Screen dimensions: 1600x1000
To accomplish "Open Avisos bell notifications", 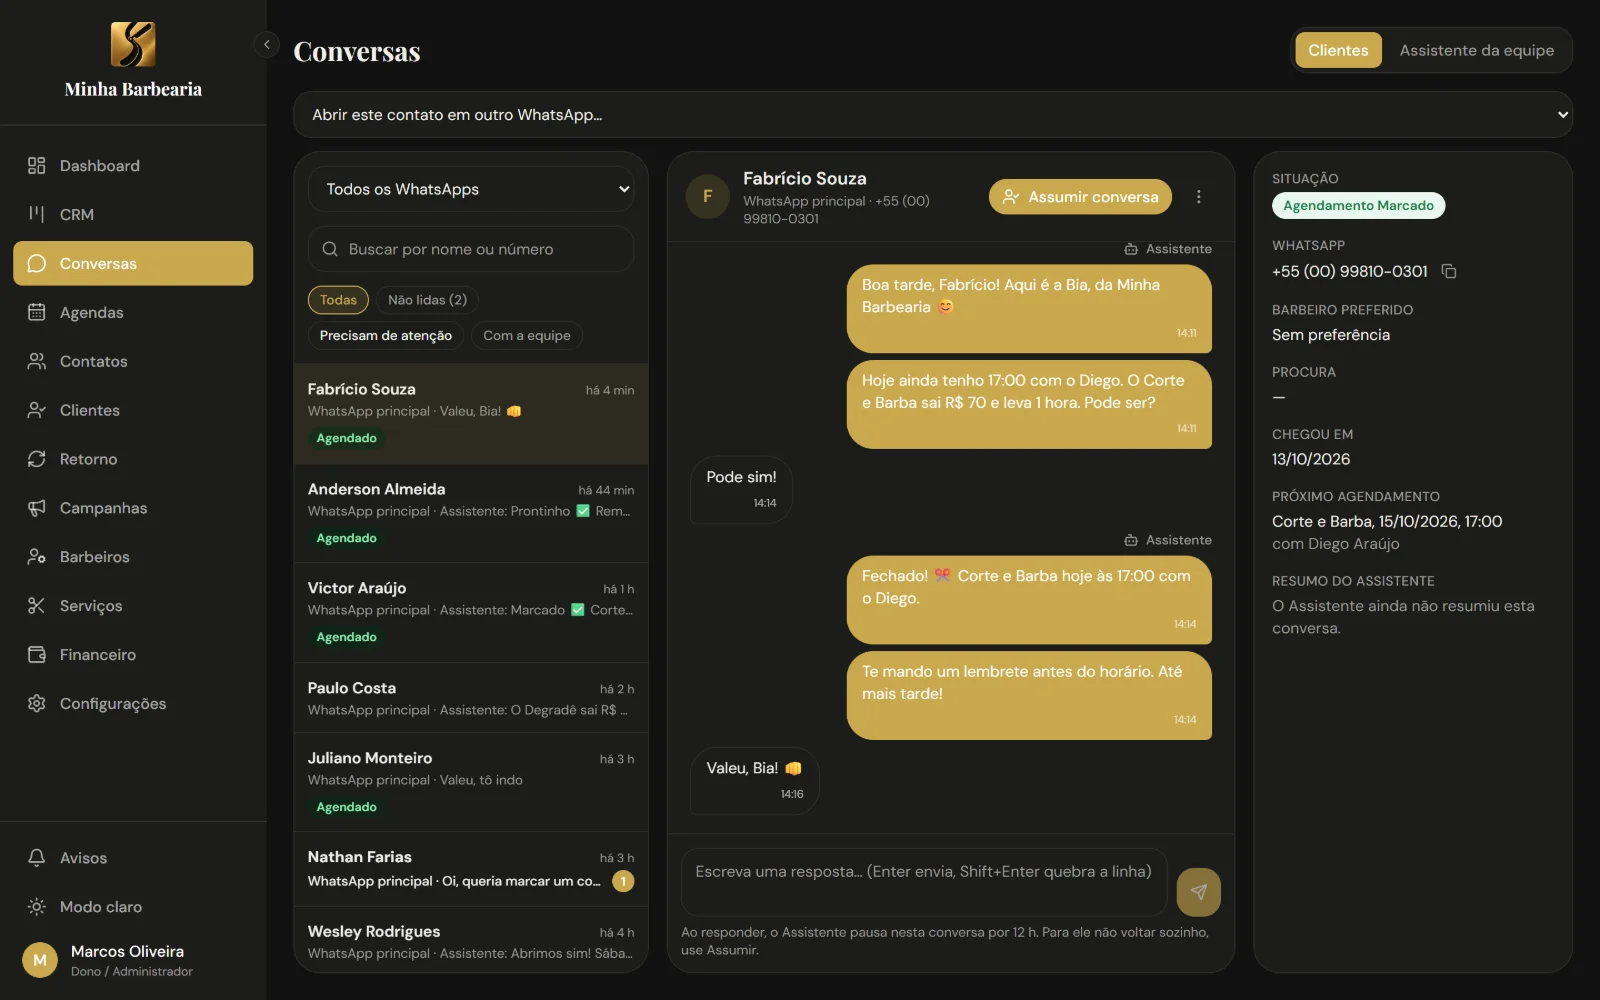I will click(x=133, y=858).
